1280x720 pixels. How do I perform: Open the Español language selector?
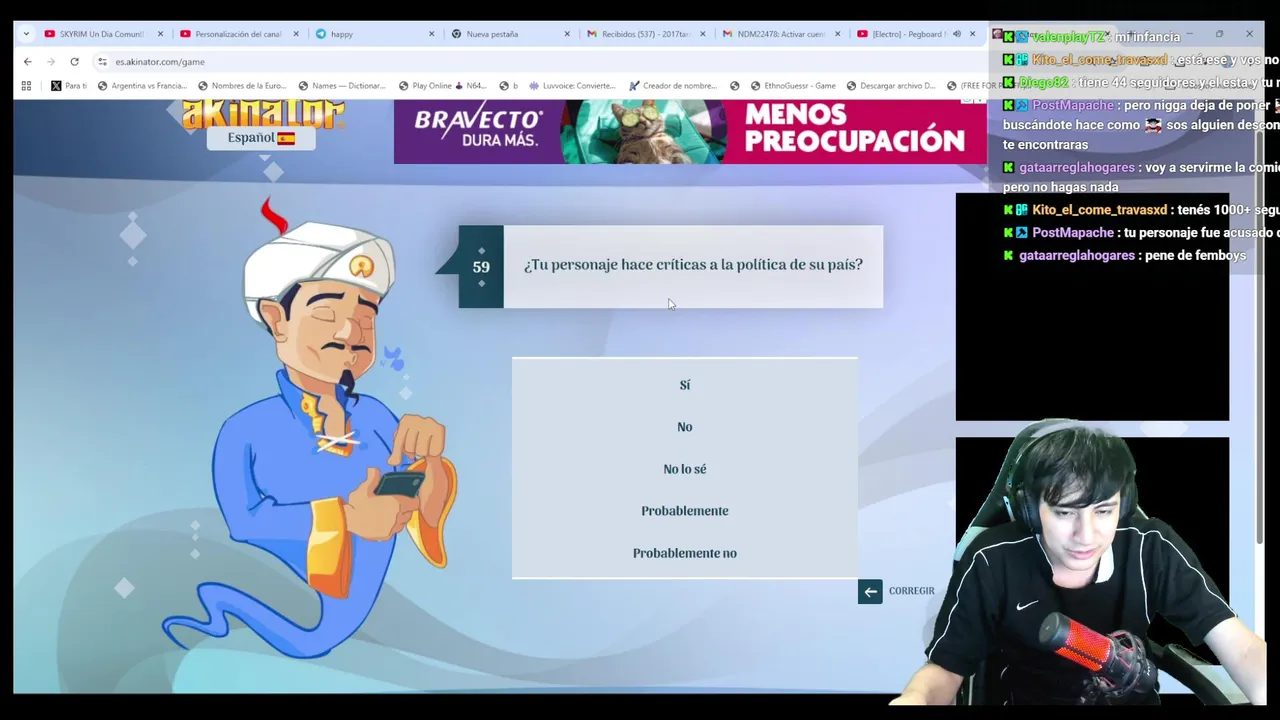coord(261,138)
